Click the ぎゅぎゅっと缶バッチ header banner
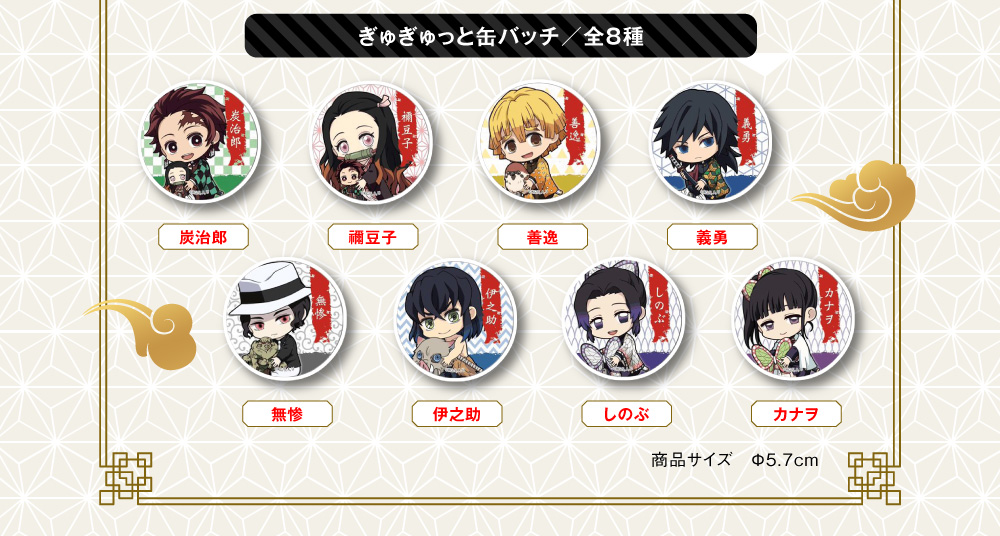 pyautogui.click(x=501, y=36)
